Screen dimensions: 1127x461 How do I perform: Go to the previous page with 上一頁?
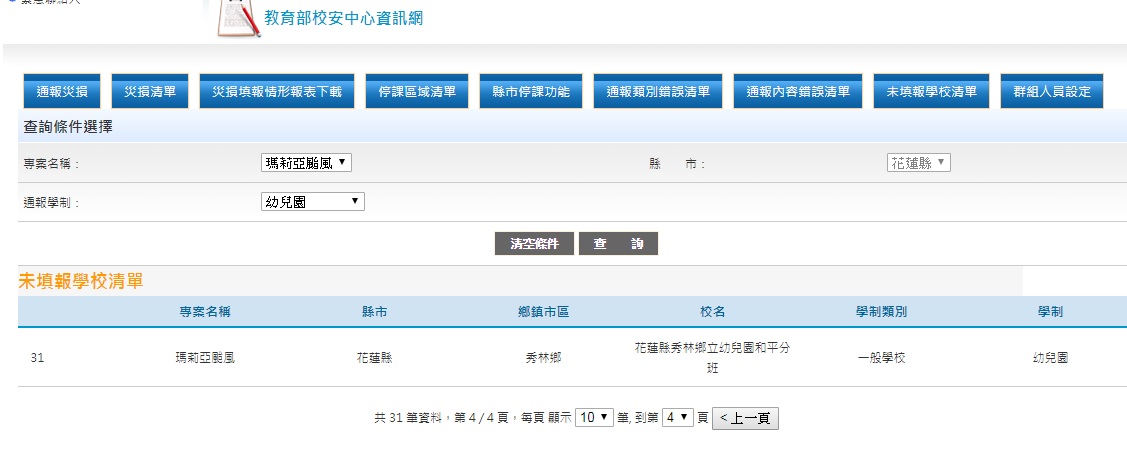click(744, 419)
